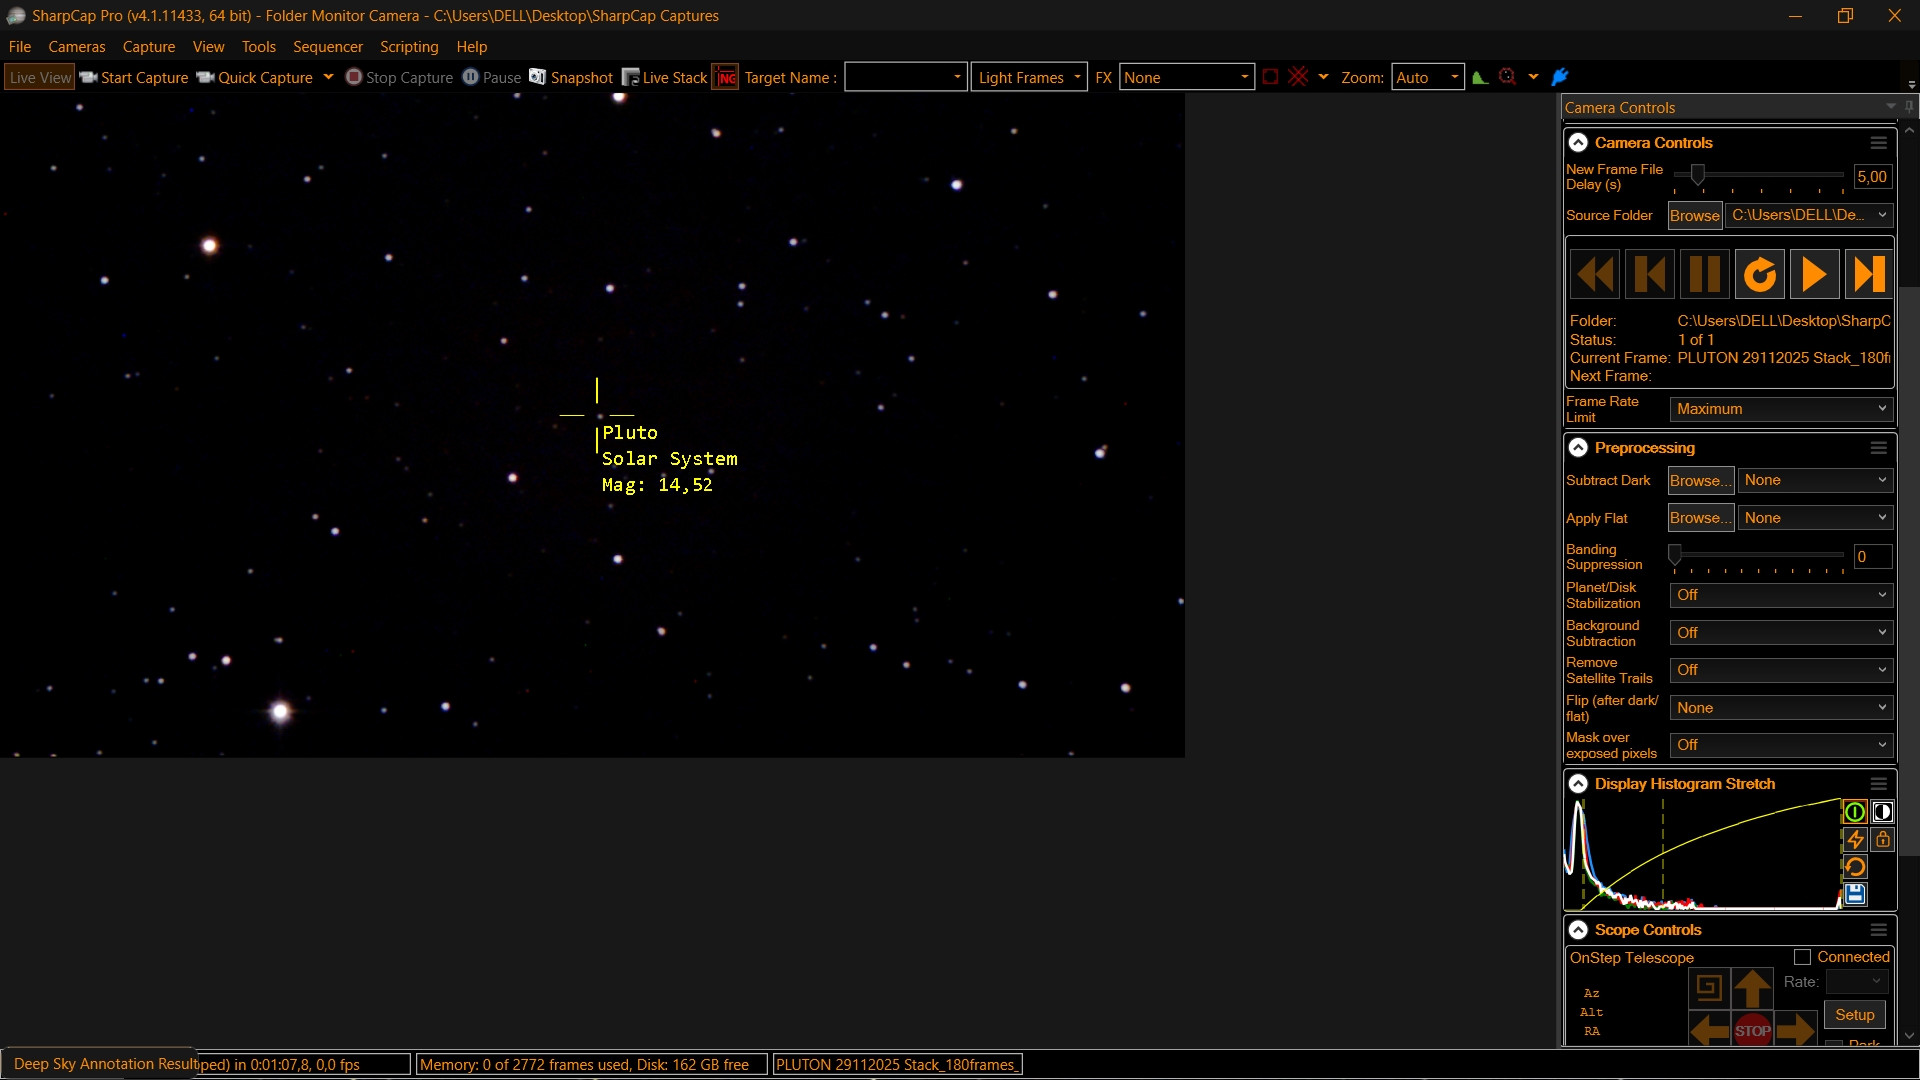The width and height of the screenshot is (1920, 1080).
Task: Collapse the Preprocessing section
Action: 1578,448
